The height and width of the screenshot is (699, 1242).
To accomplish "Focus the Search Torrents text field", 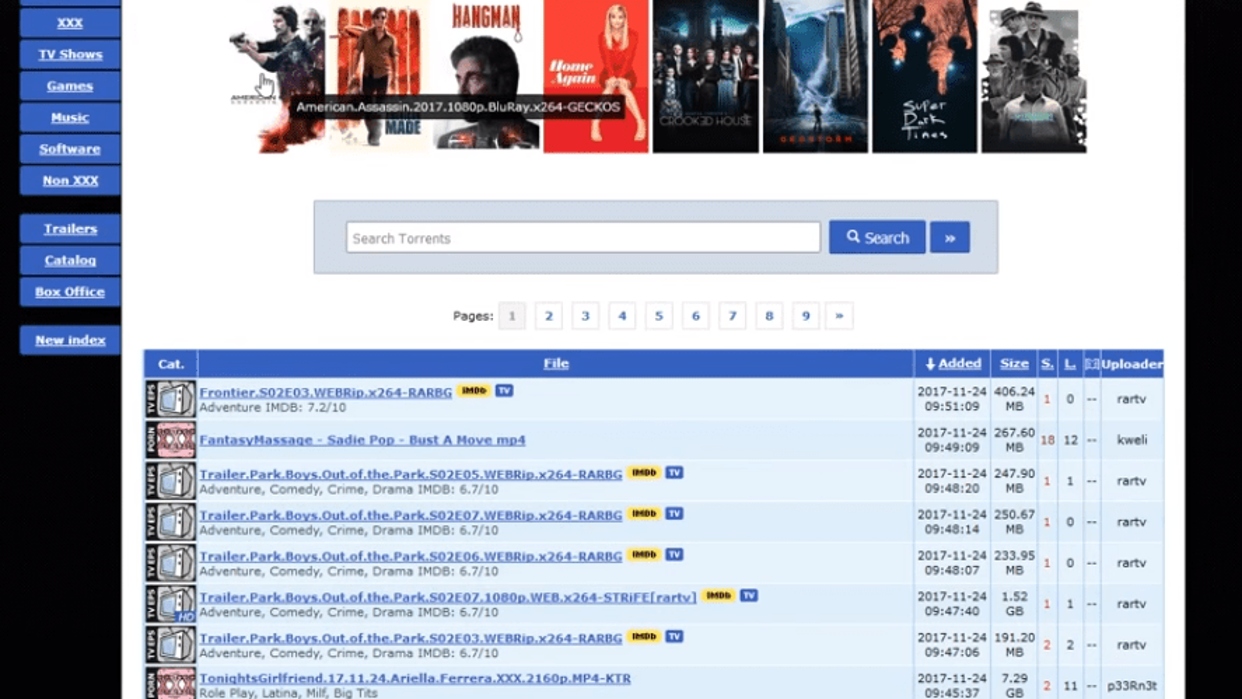I will pyautogui.click(x=583, y=238).
